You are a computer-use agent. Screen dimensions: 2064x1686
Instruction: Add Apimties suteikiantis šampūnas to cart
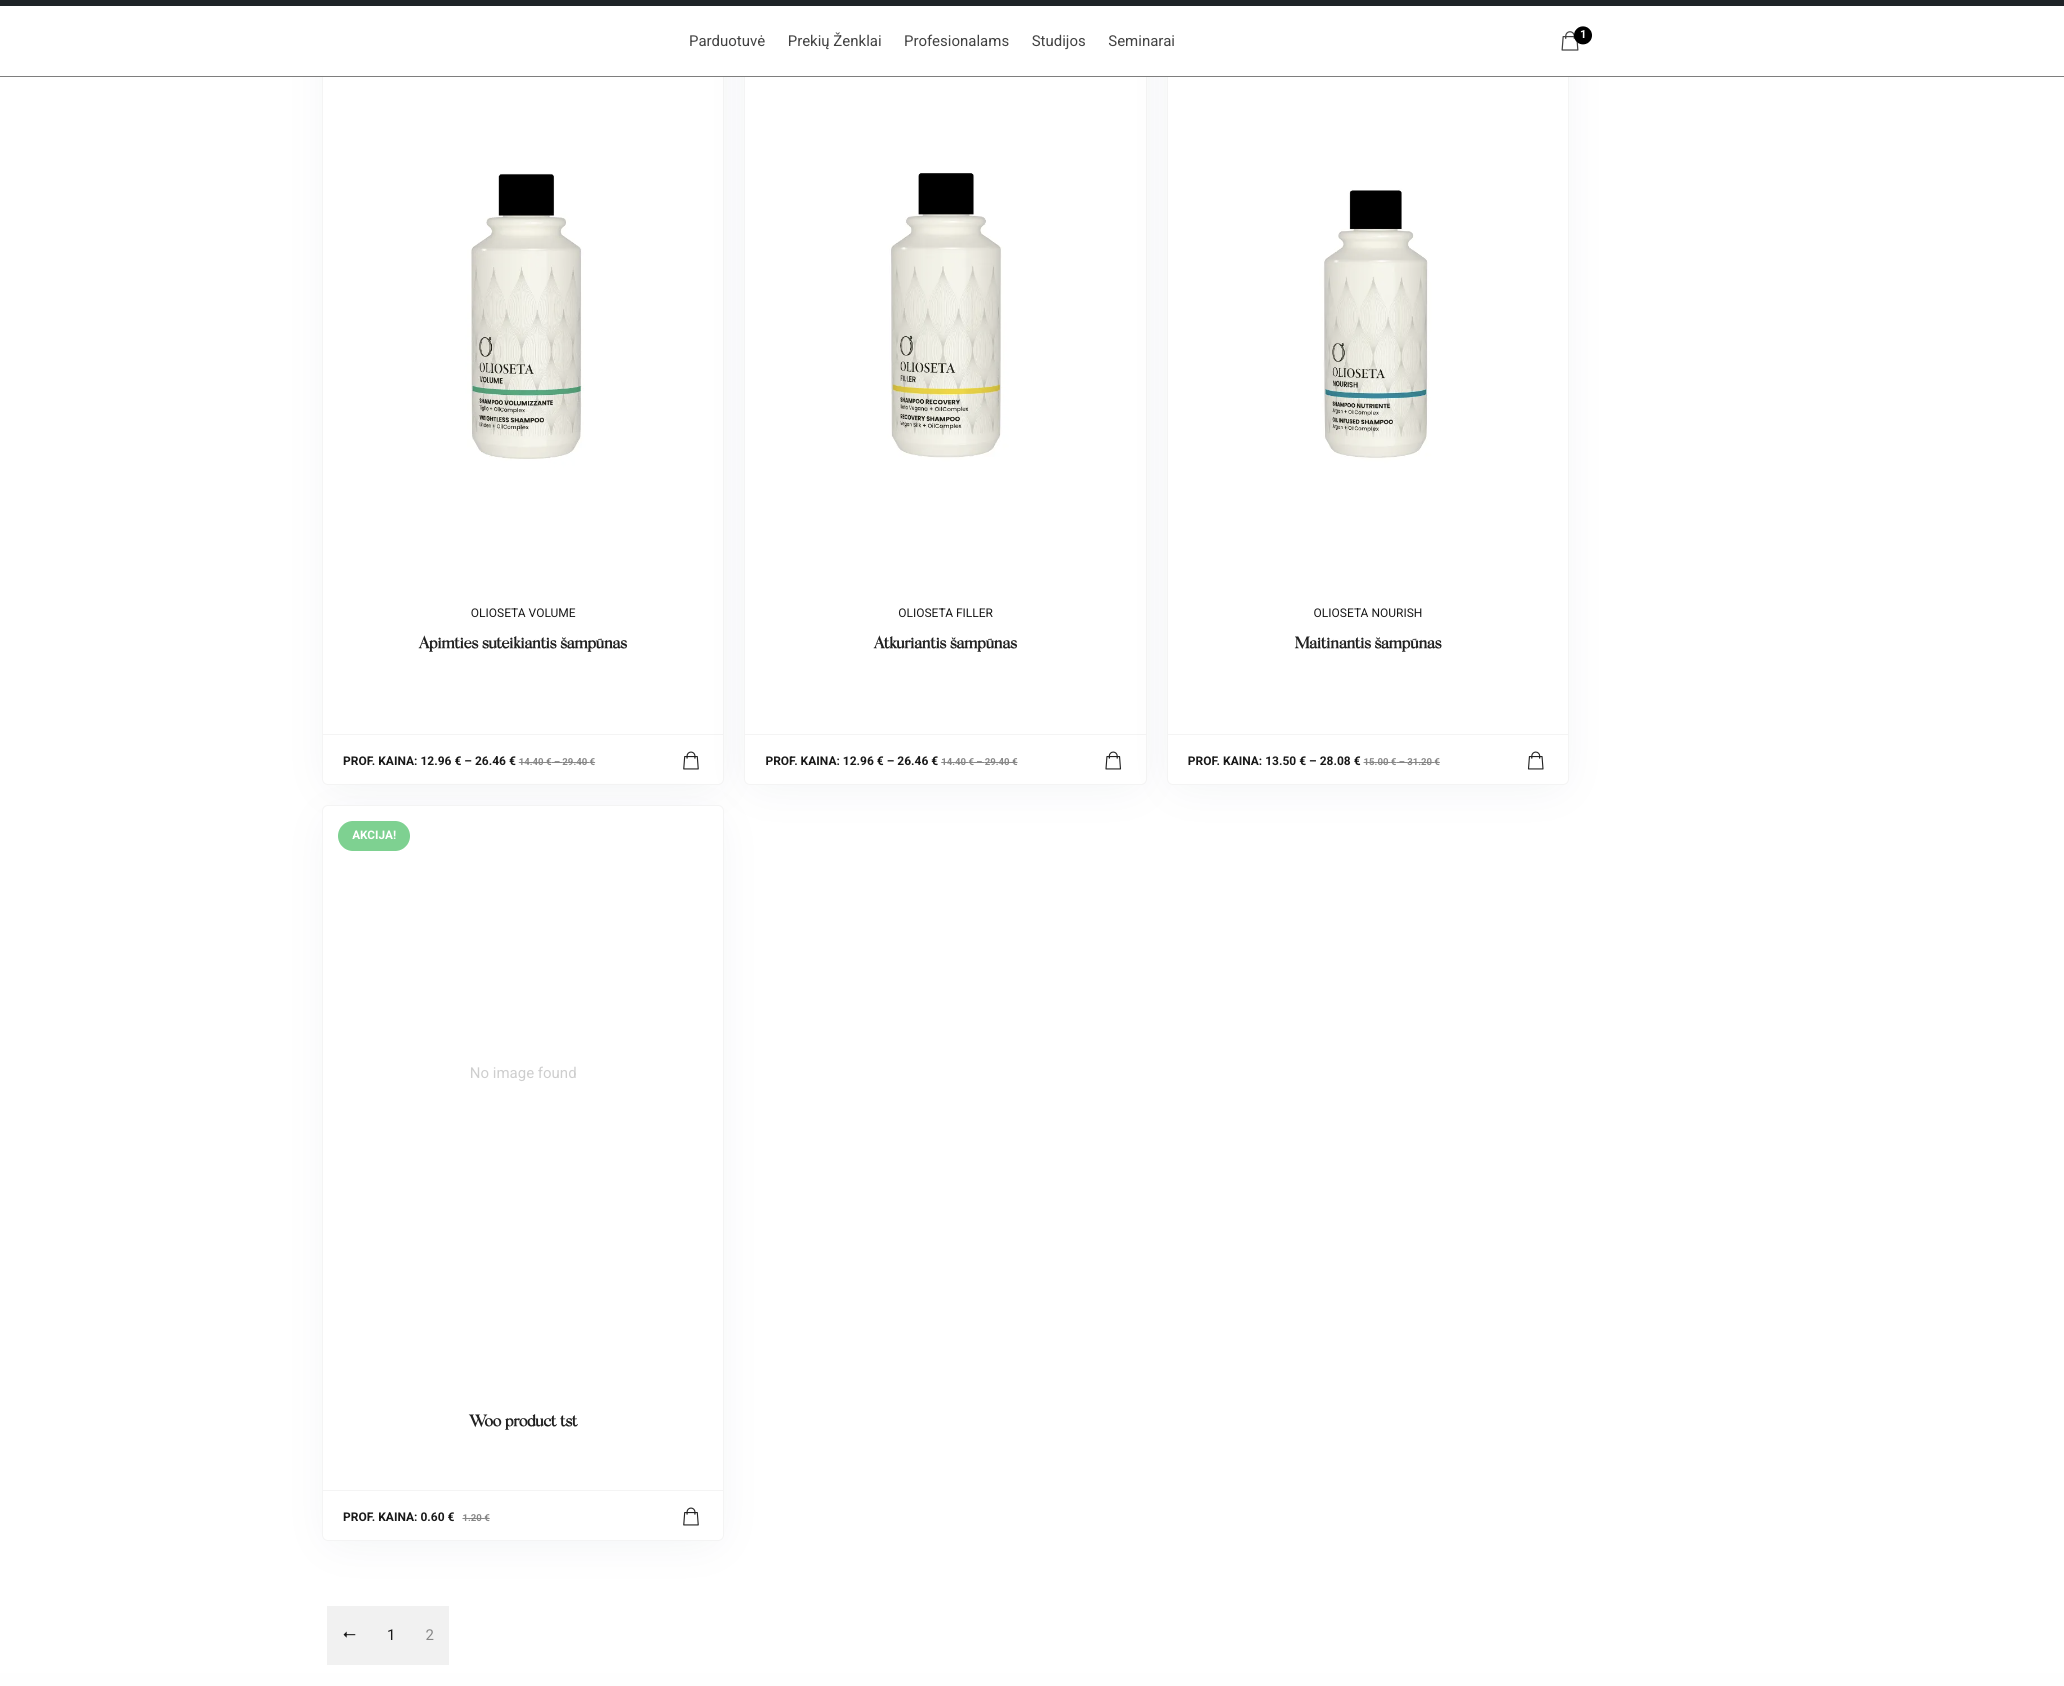point(691,761)
